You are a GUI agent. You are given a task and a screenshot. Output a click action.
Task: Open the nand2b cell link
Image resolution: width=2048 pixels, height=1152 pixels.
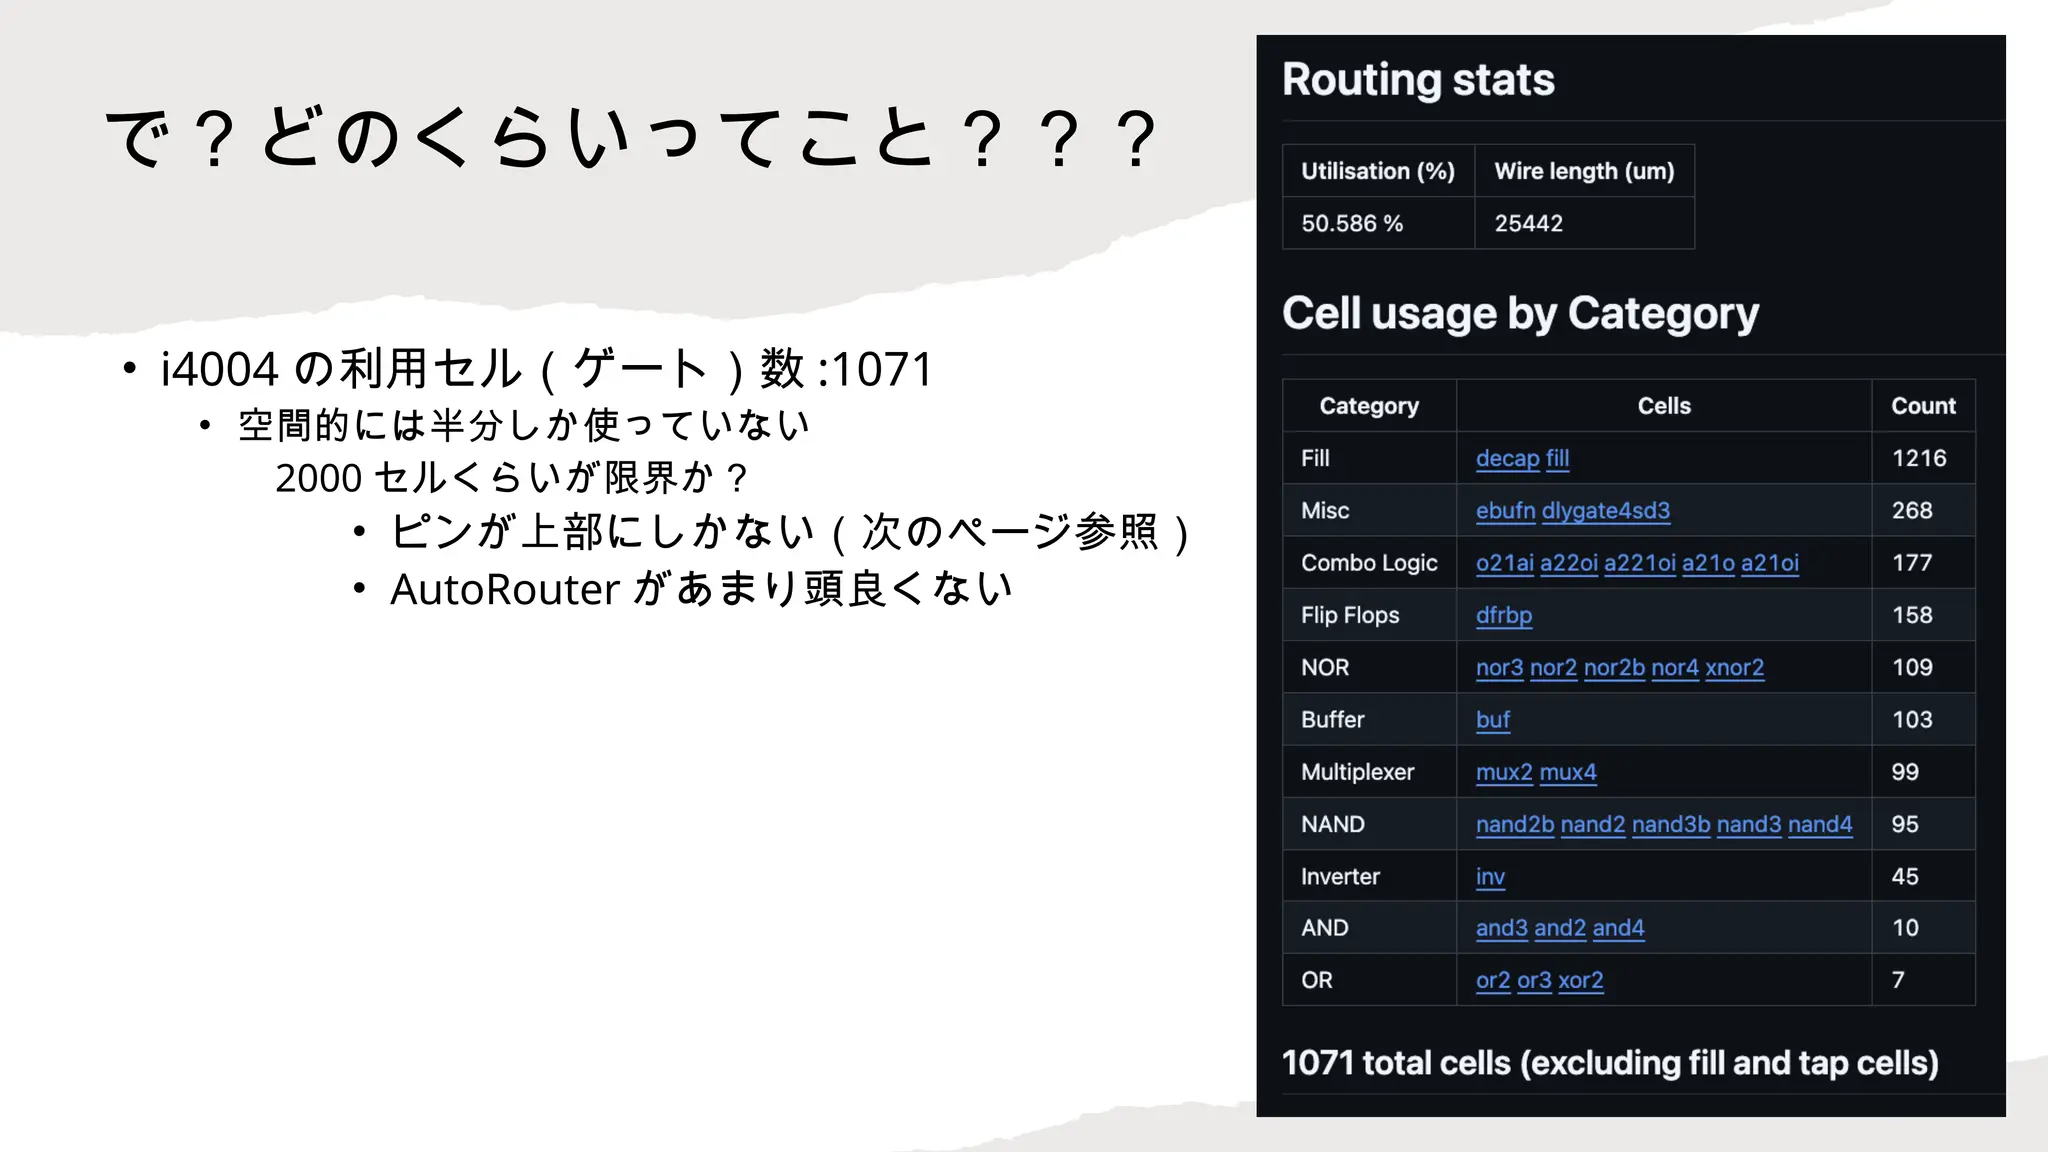point(1515,824)
